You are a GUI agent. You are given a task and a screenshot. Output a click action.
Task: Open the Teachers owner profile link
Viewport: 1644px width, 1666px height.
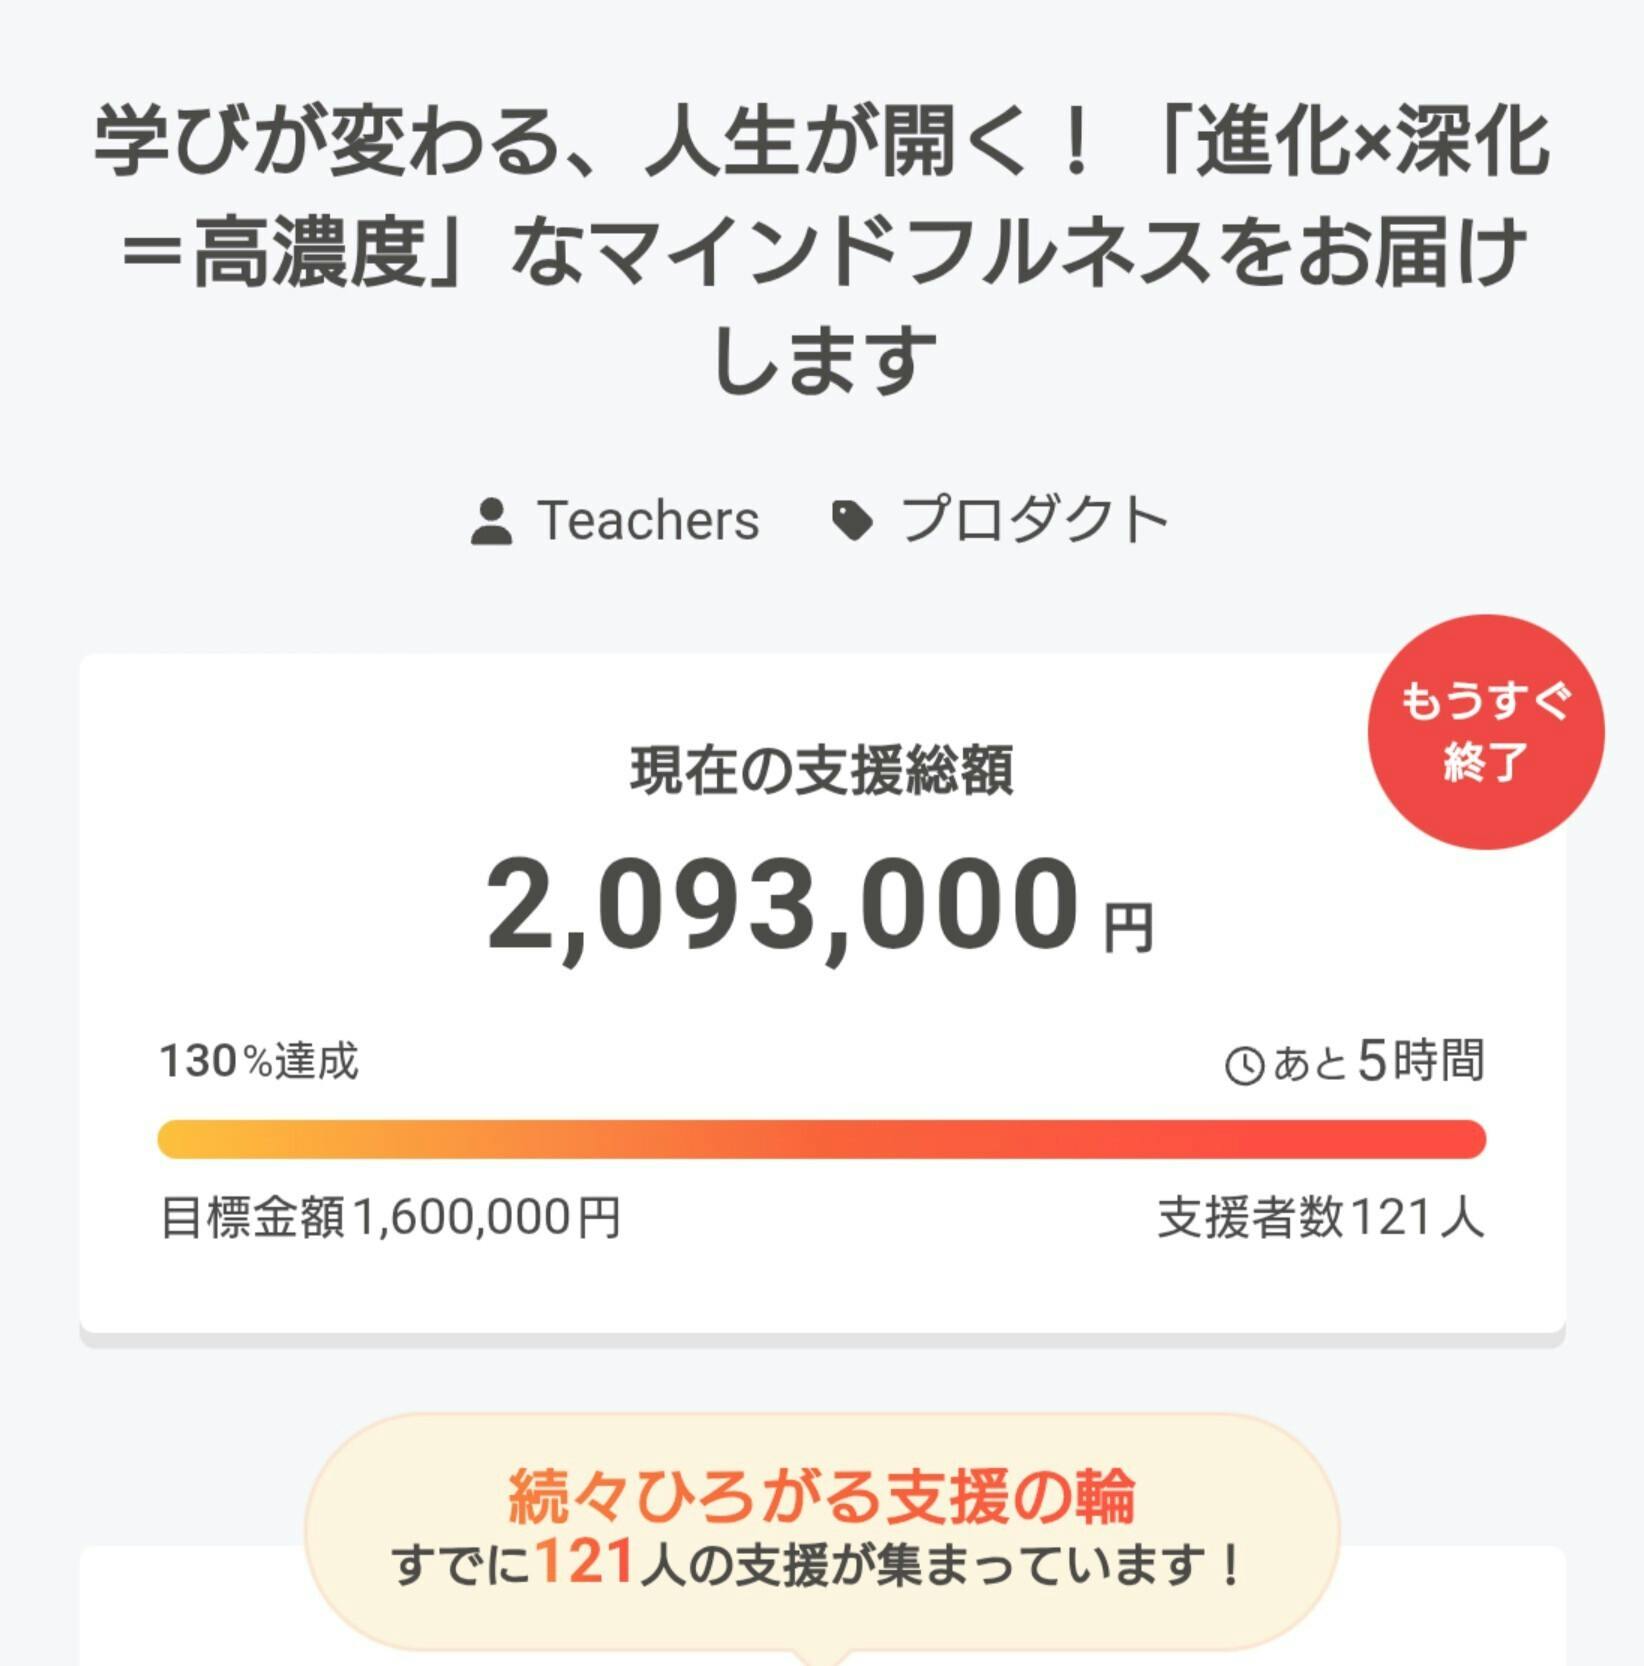(x=648, y=521)
